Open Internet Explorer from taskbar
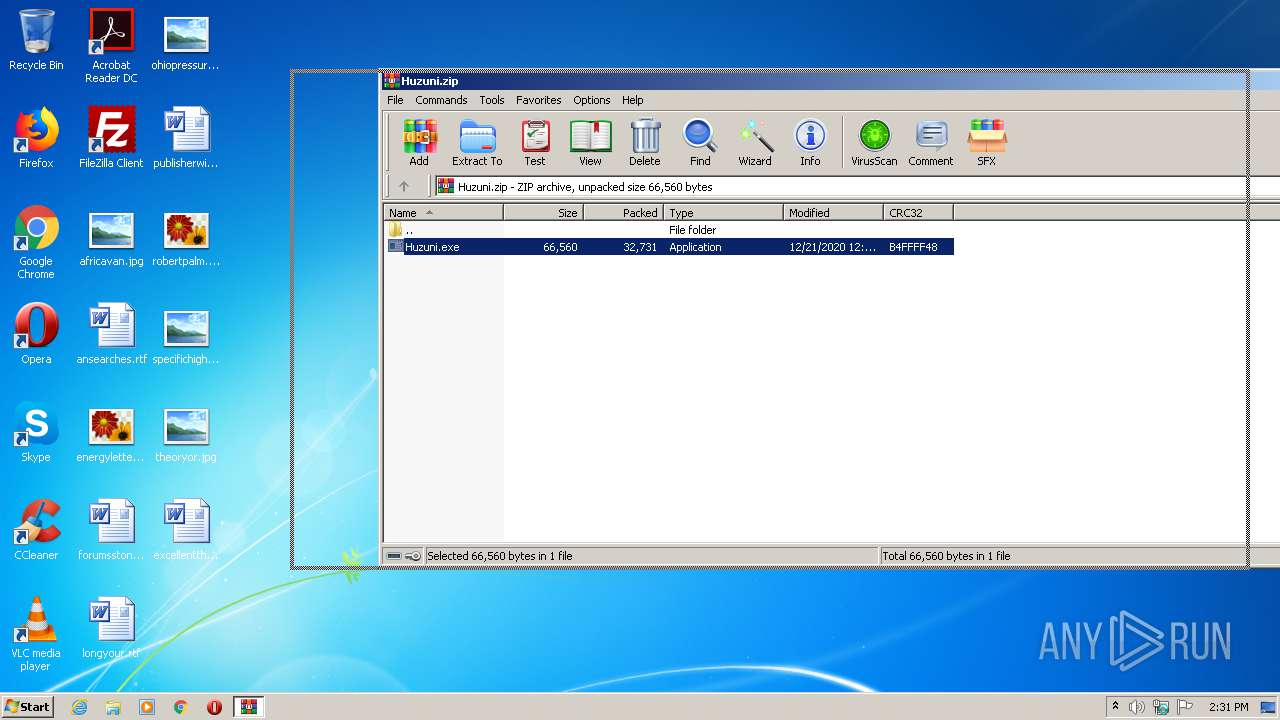 point(79,707)
